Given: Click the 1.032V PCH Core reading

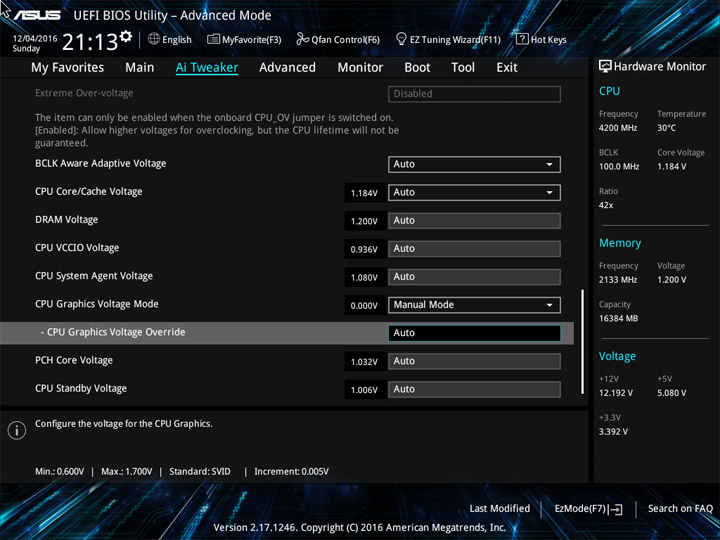Looking at the screenshot, I should (x=364, y=362).
